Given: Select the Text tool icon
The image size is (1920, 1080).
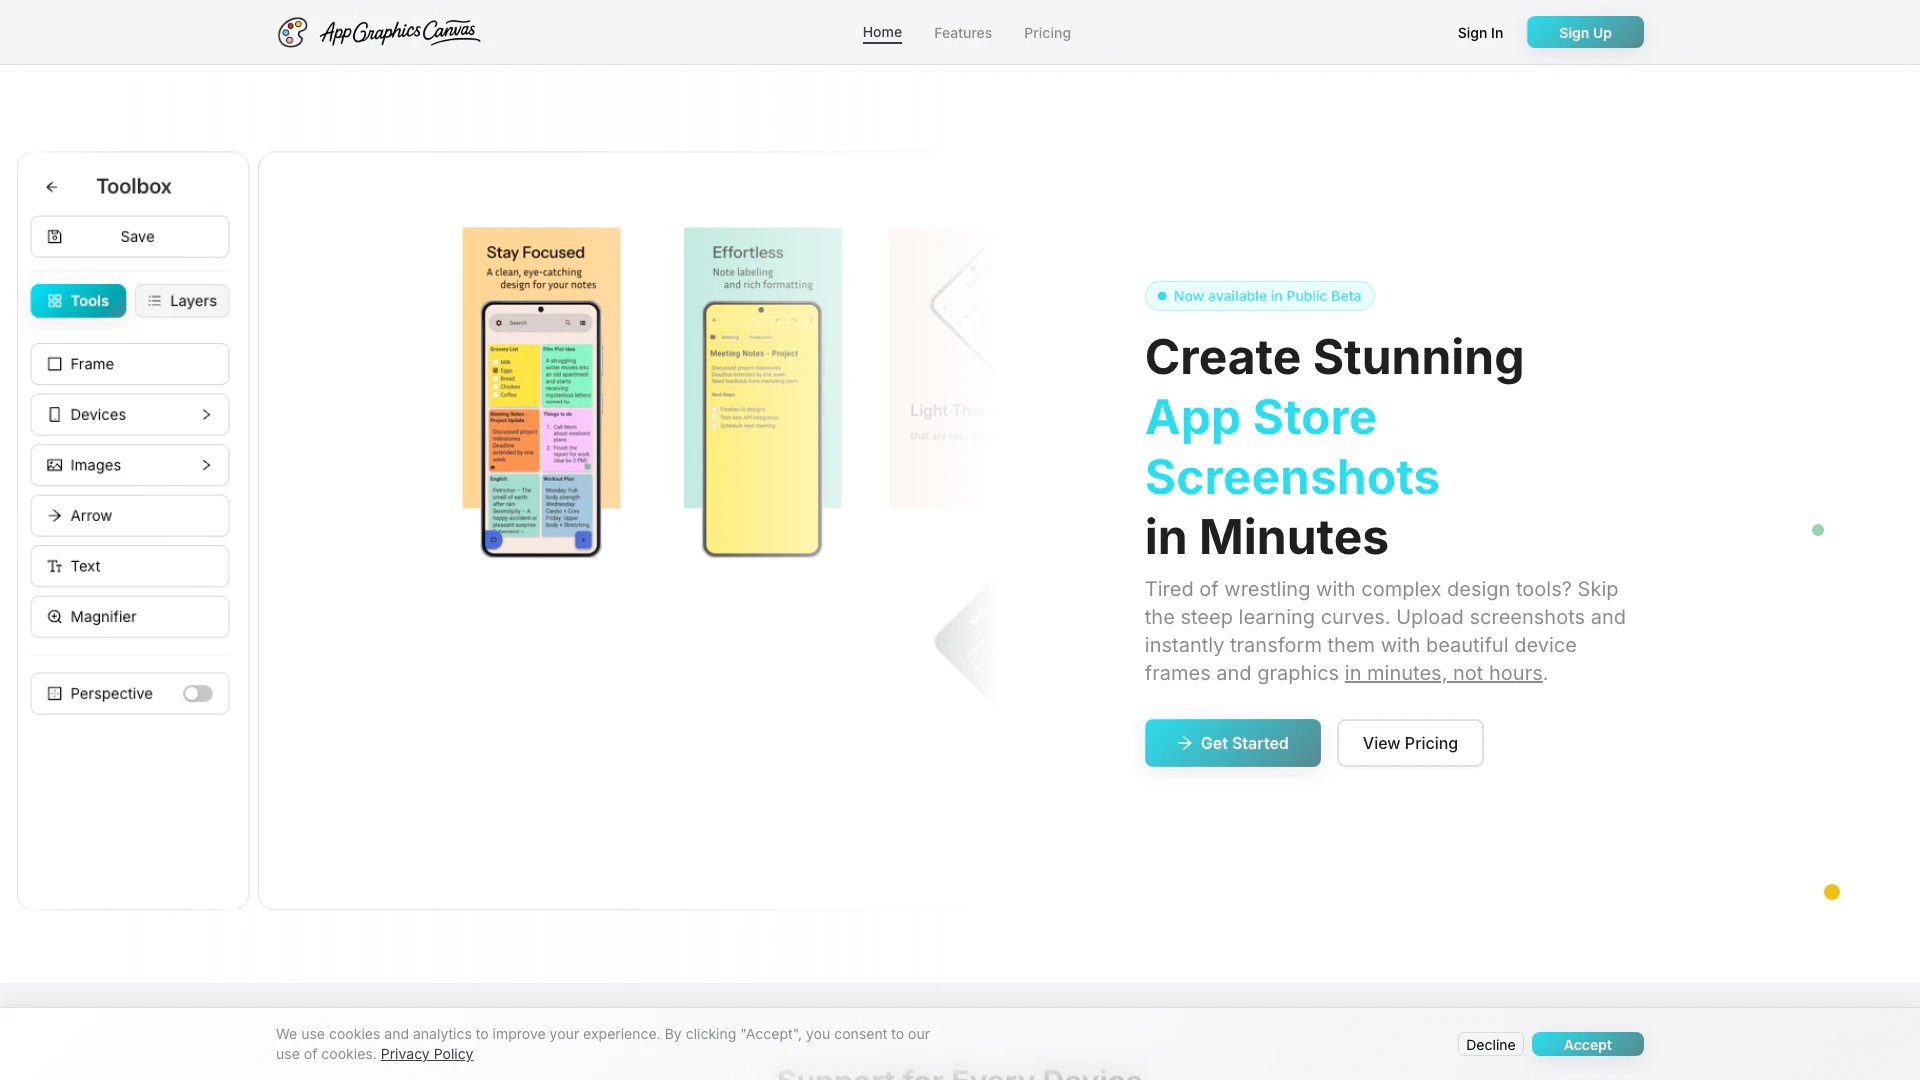Looking at the screenshot, I should [55, 566].
